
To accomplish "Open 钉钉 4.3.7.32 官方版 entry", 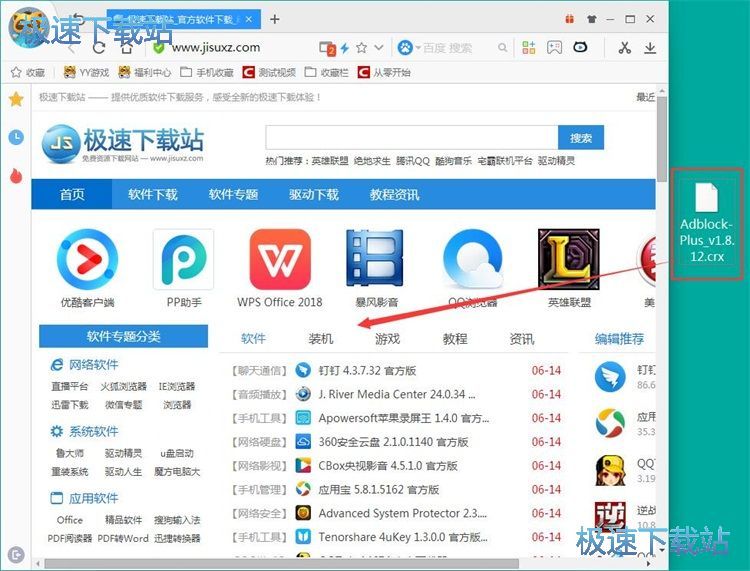I will (x=367, y=371).
